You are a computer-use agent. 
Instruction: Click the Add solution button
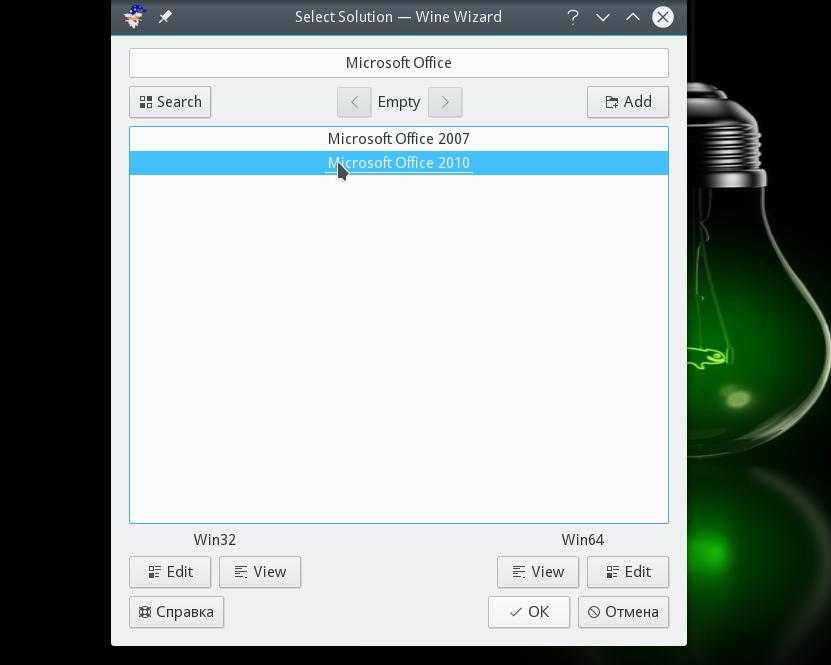(x=628, y=102)
